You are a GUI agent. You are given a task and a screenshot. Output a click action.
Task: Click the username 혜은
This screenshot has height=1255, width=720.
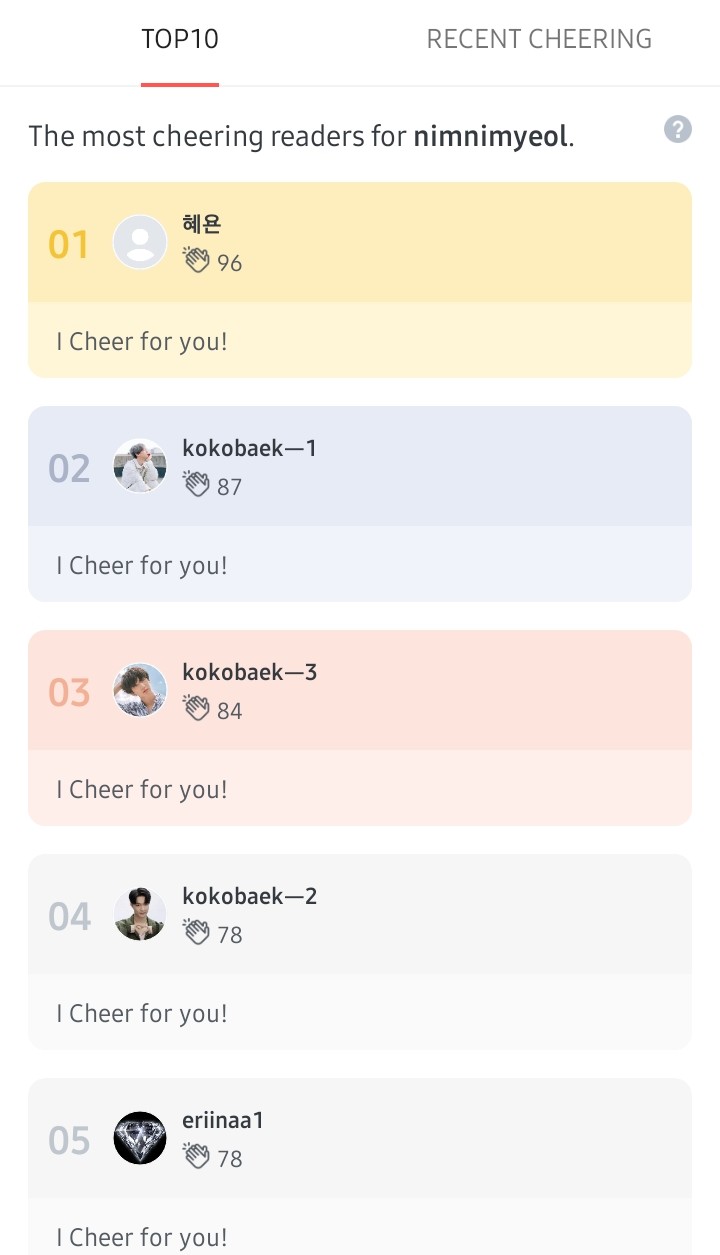point(201,224)
